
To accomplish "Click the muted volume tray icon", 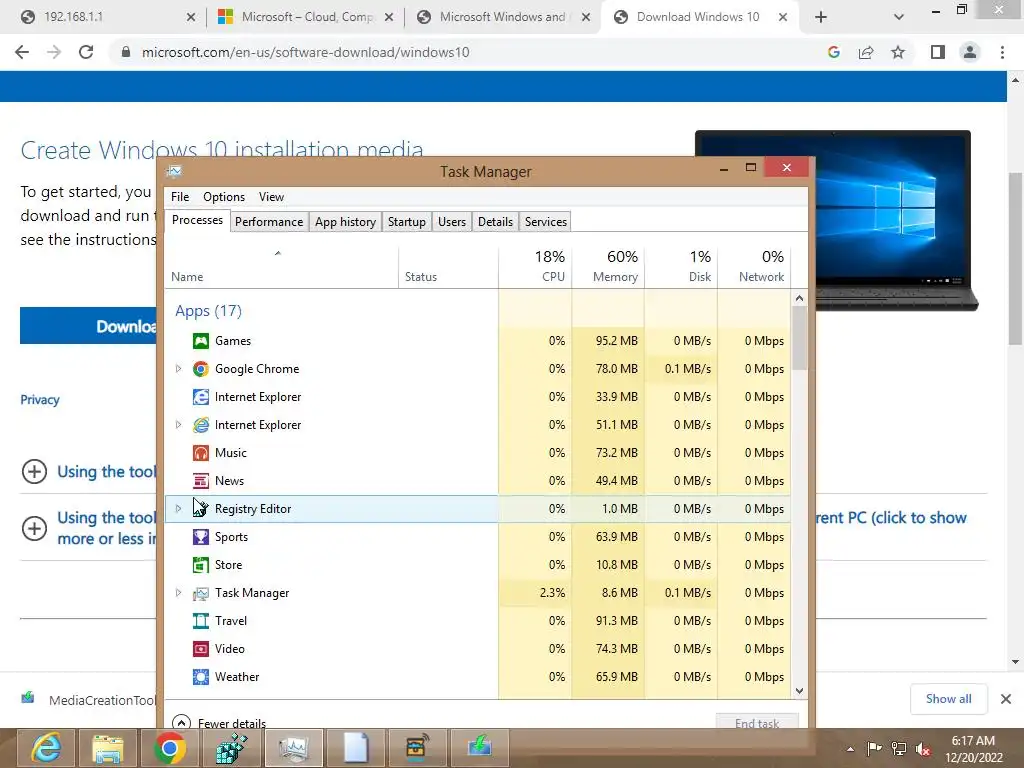I will coord(923,748).
